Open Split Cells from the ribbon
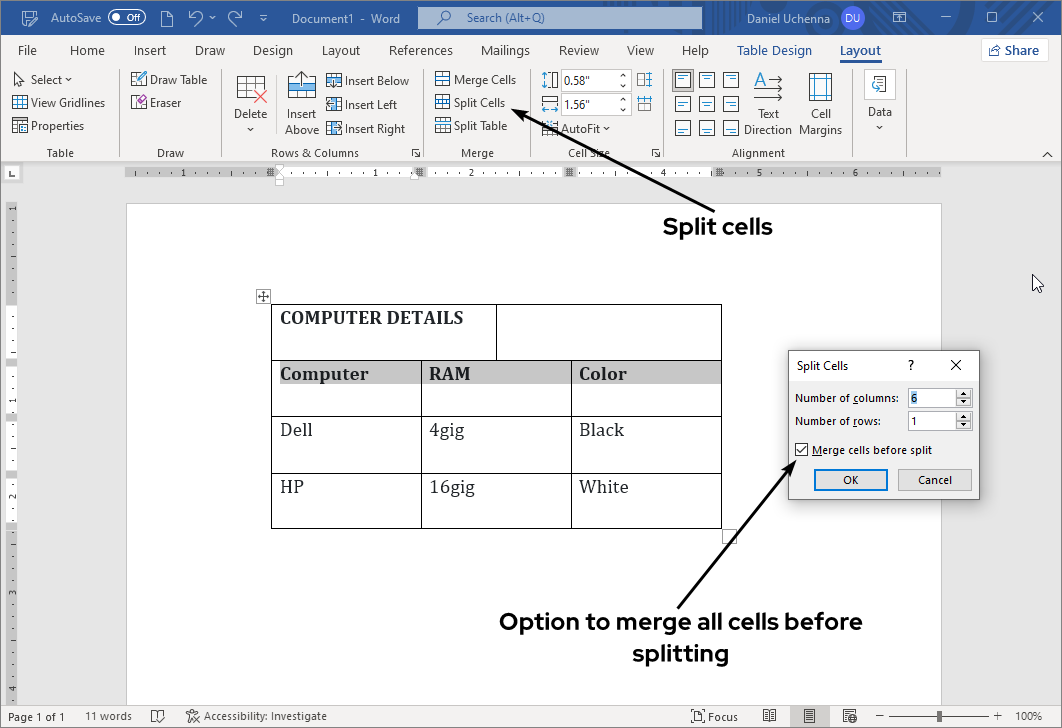The image size is (1062, 728). (x=473, y=102)
